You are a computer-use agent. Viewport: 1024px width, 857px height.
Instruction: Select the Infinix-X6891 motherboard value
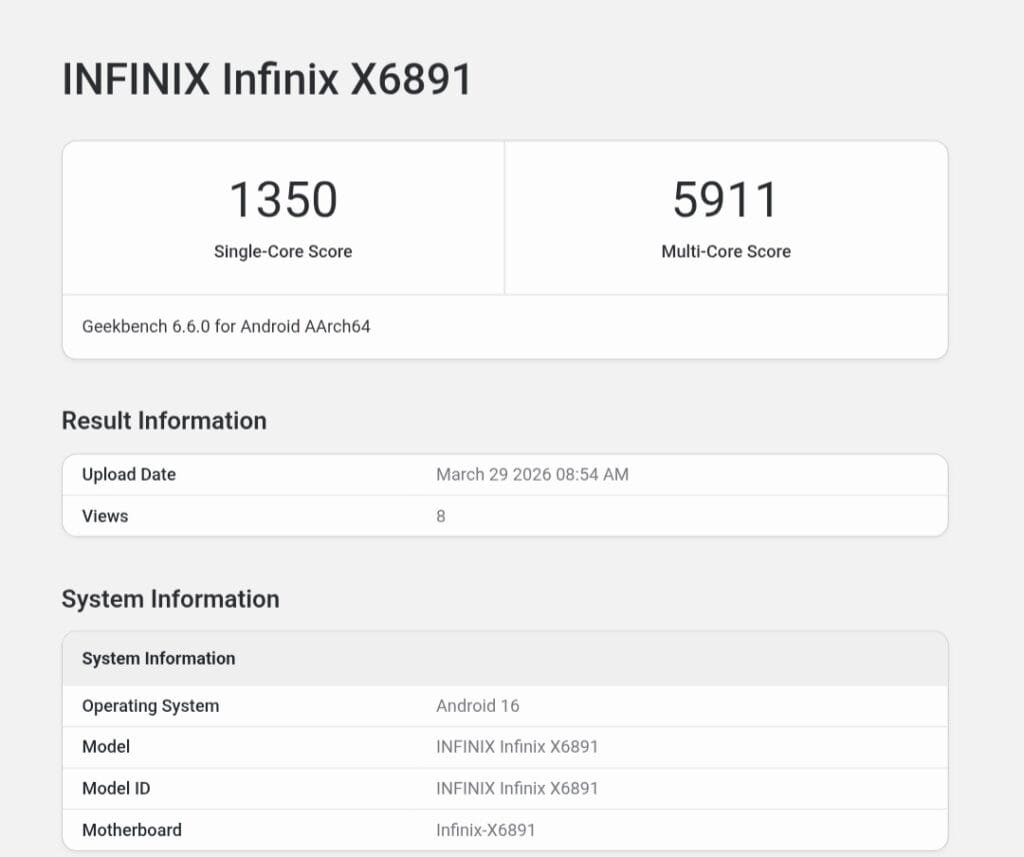click(486, 830)
